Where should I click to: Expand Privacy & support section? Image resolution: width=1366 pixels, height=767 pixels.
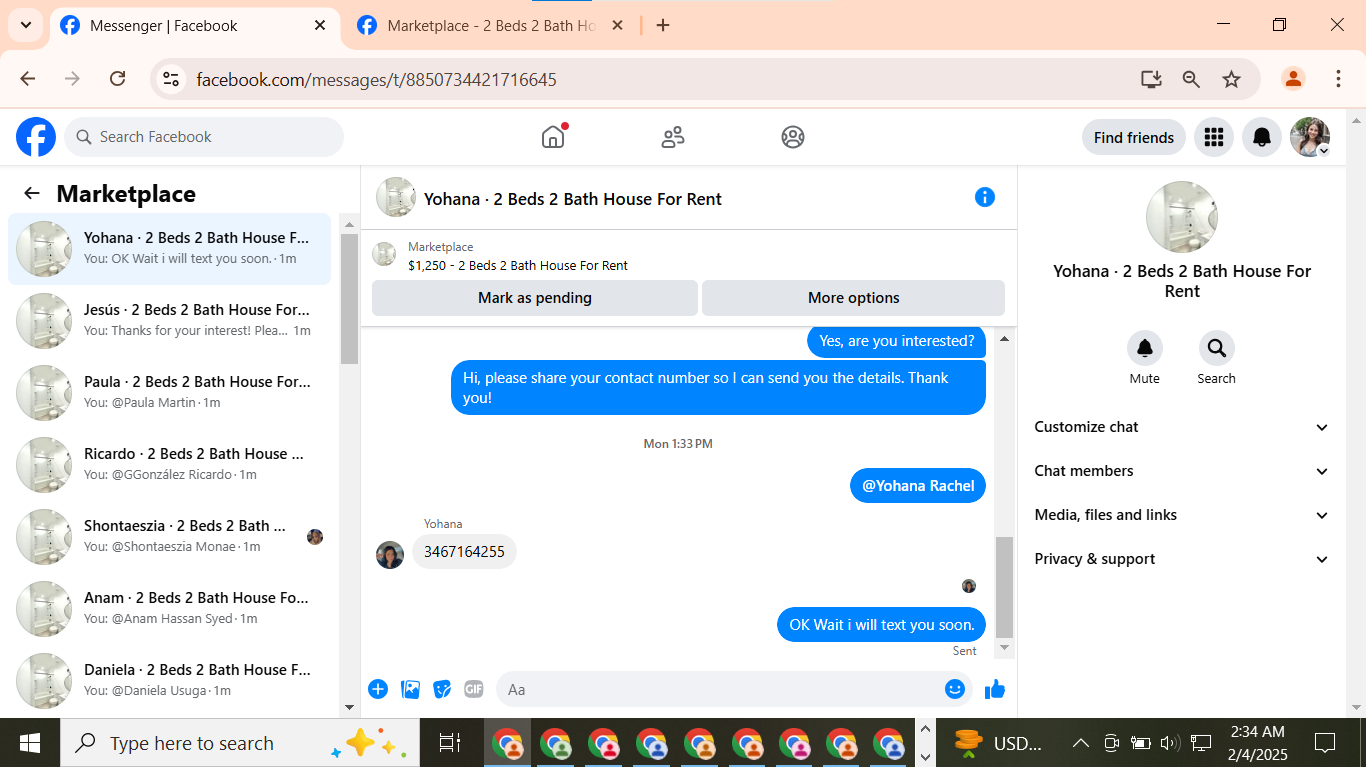pos(1182,559)
